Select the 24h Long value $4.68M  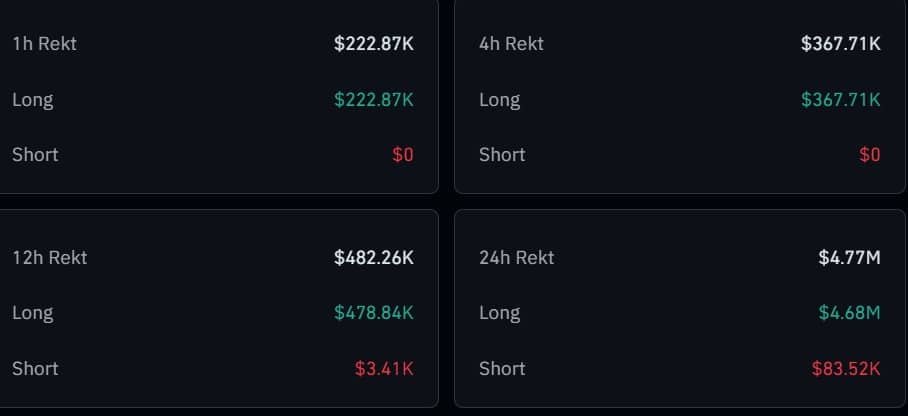click(x=850, y=313)
